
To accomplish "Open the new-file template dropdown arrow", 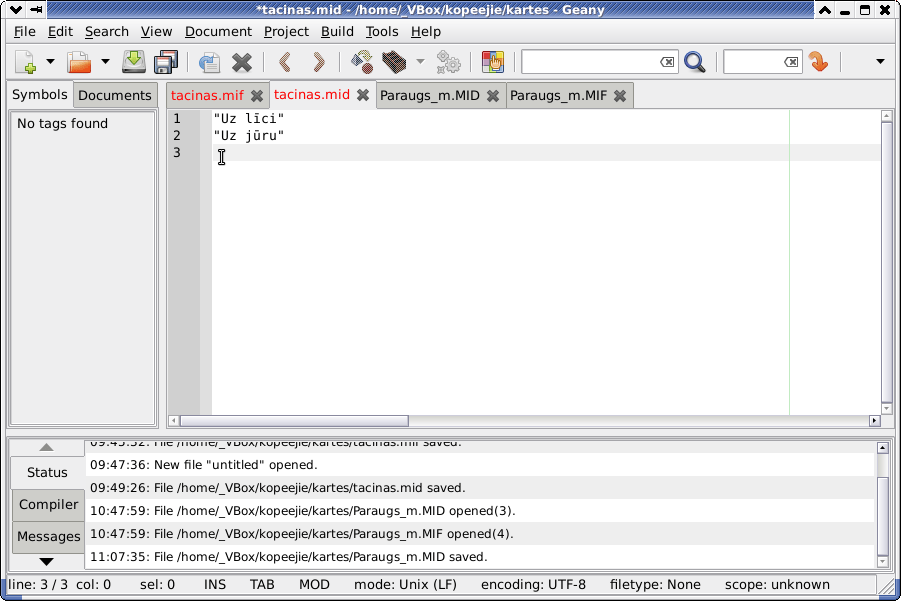I will click(x=51, y=61).
